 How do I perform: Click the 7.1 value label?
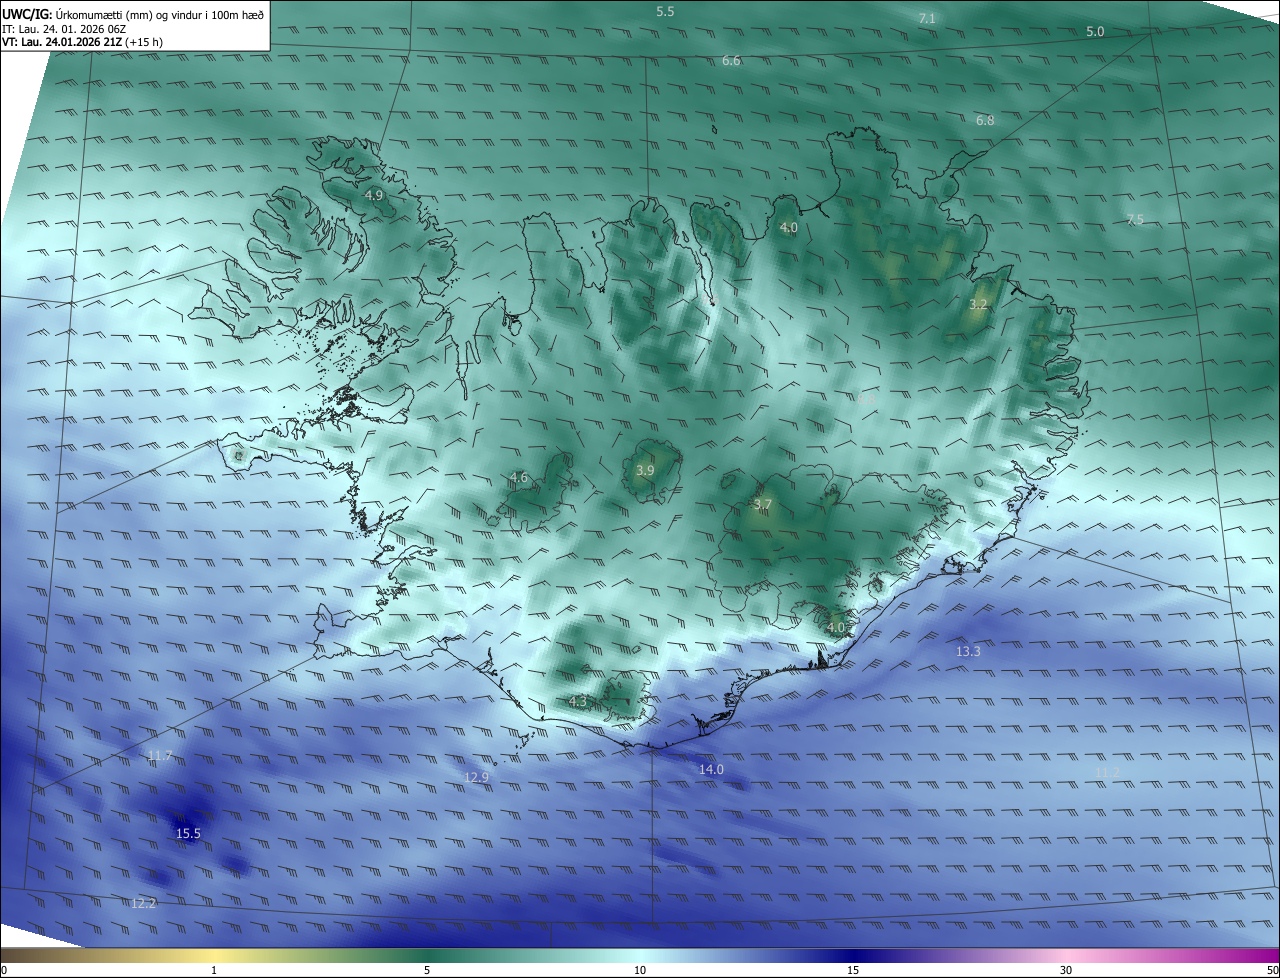(926, 18)
